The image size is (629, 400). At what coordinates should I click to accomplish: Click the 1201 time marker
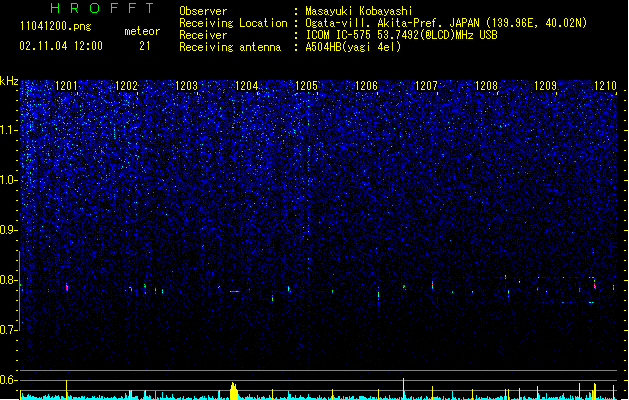(66, 86)
